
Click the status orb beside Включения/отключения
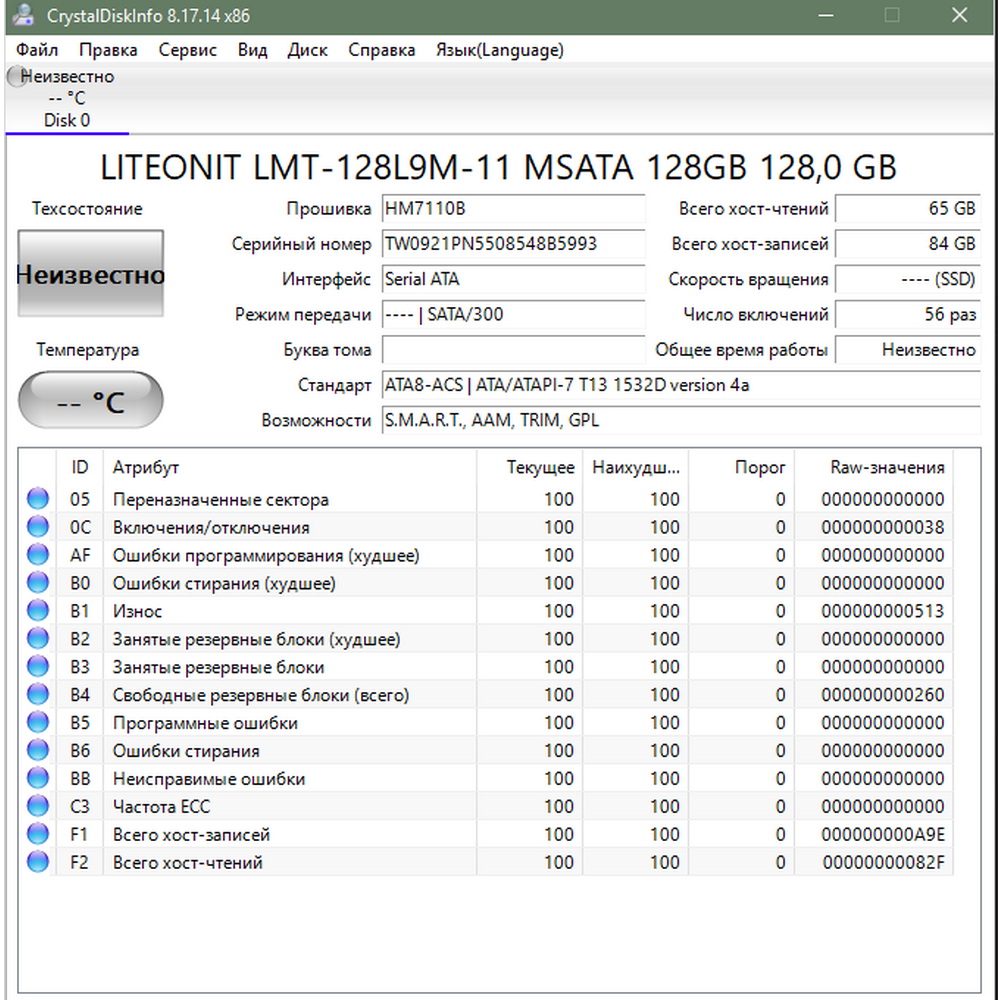click(x=38, y=527)
